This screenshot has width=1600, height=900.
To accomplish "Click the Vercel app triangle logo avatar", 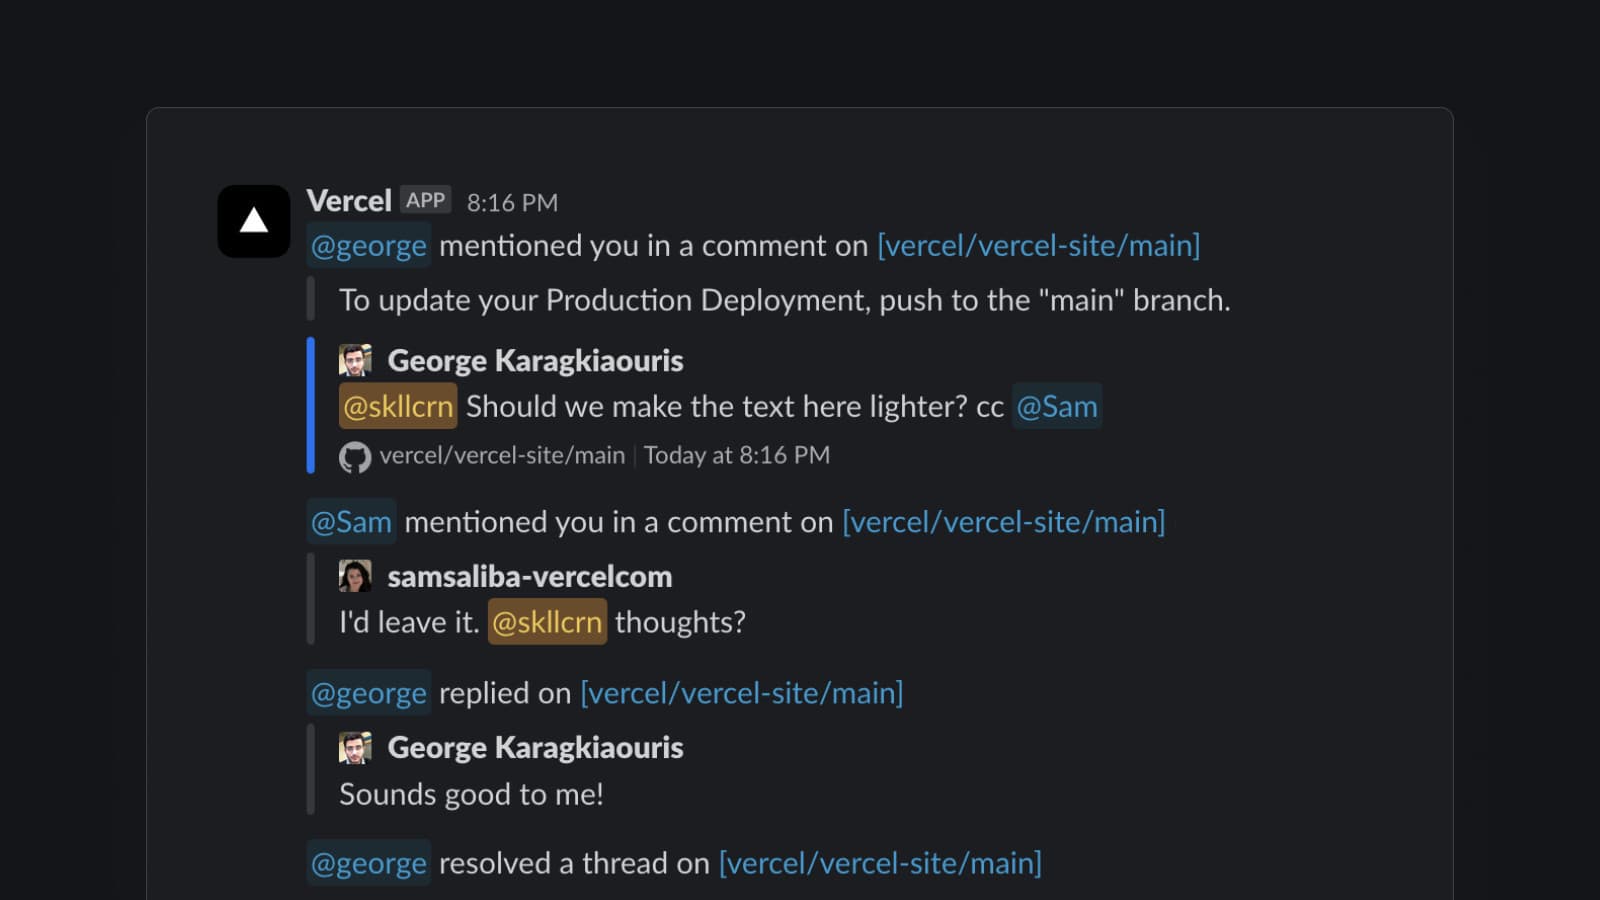I will coord(254,221).
